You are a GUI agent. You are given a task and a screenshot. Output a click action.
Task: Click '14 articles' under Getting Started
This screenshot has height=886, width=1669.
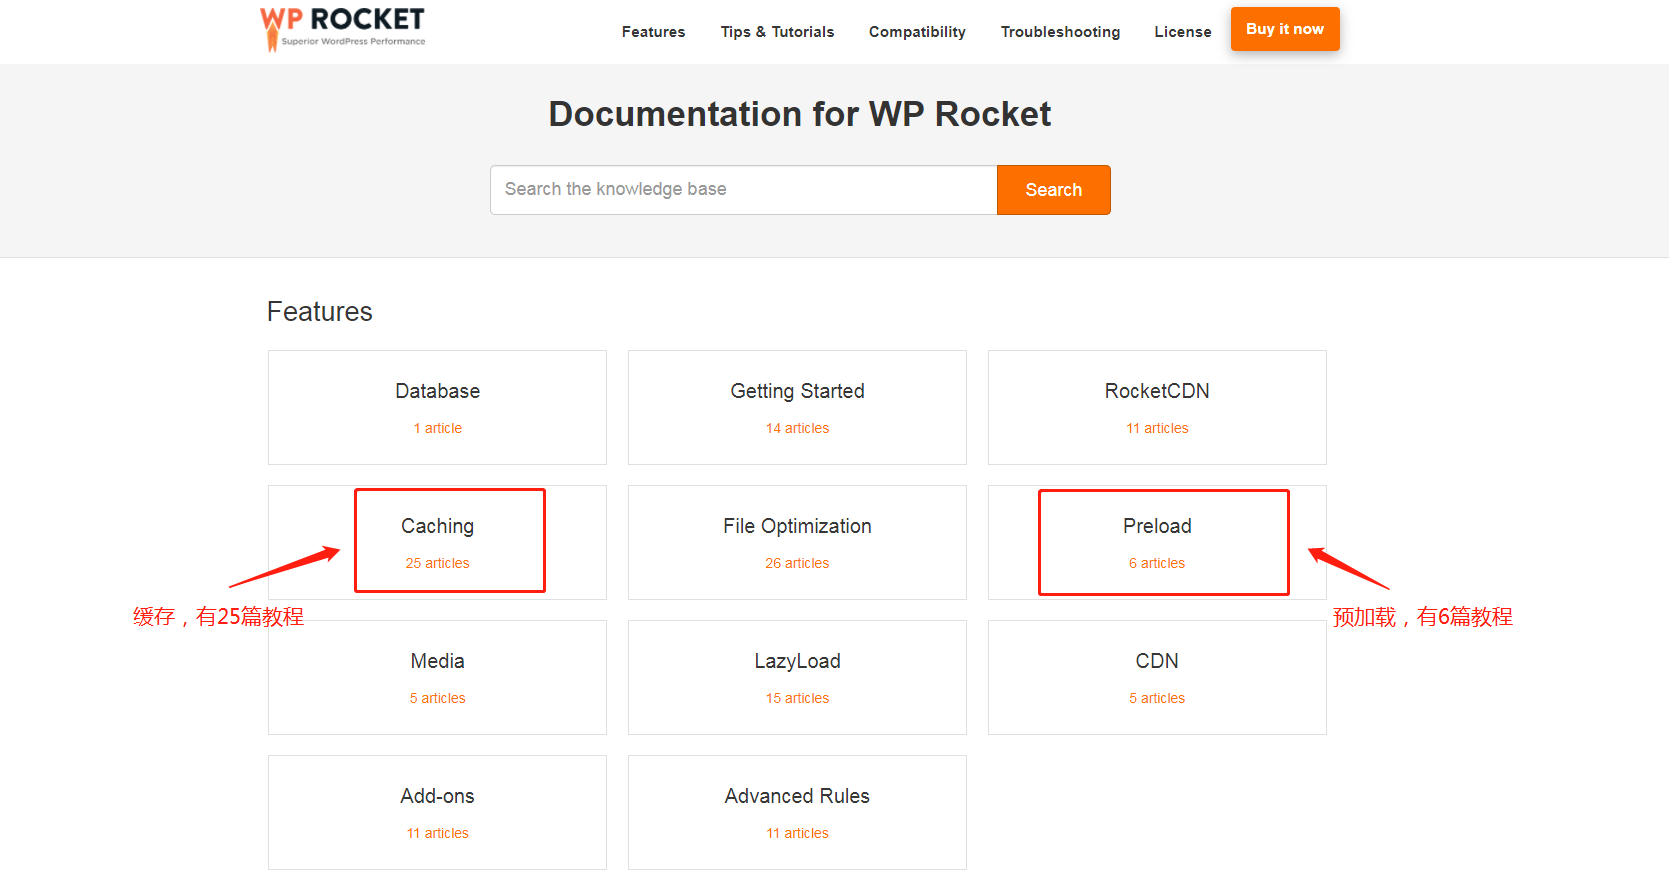[x=797, y=428]
